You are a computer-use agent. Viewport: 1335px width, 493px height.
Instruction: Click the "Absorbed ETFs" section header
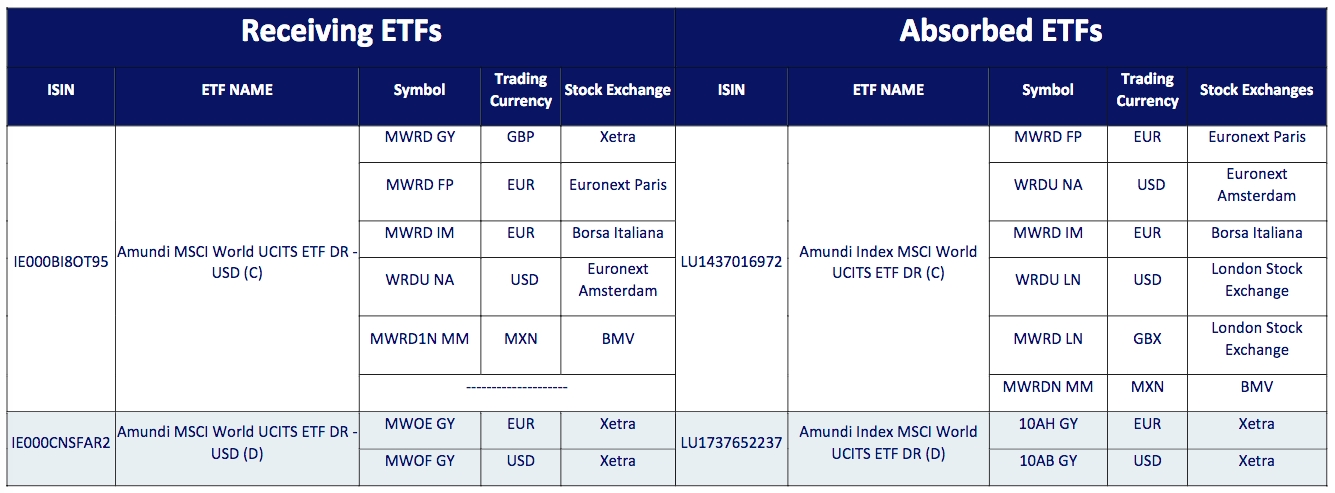1001,32
